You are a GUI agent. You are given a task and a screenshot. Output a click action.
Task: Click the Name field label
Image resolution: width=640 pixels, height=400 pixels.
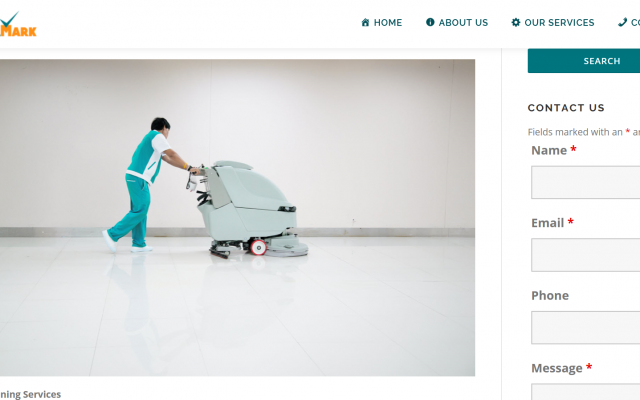point(549,151)
